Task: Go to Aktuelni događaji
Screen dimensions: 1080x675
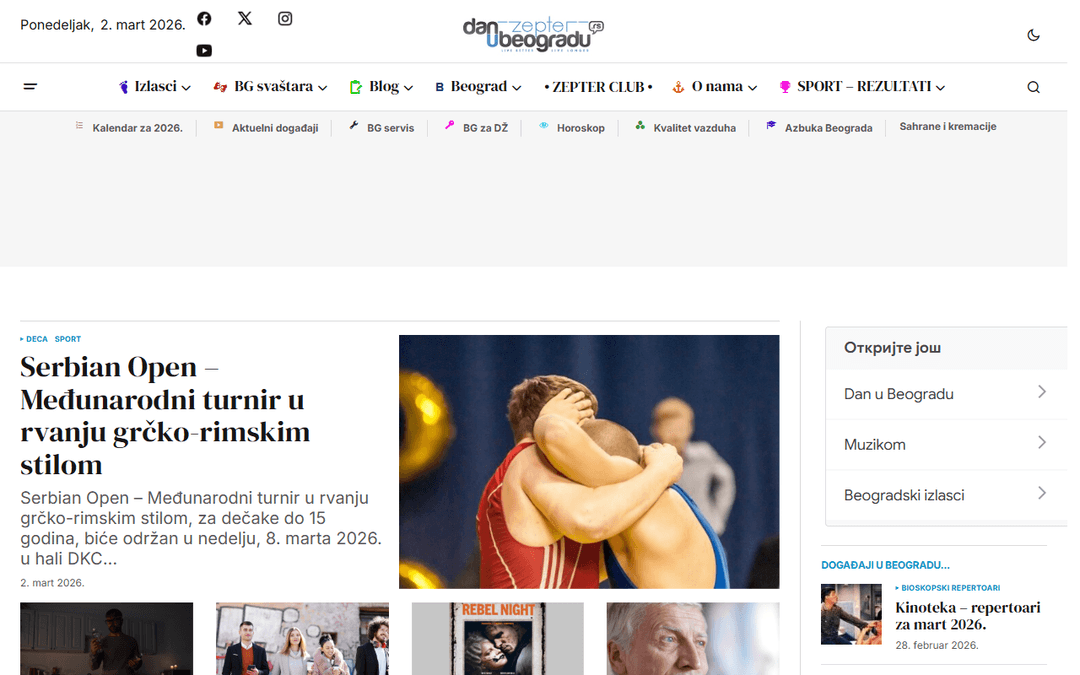Action: pyautogui.click(x=275, y=128)
